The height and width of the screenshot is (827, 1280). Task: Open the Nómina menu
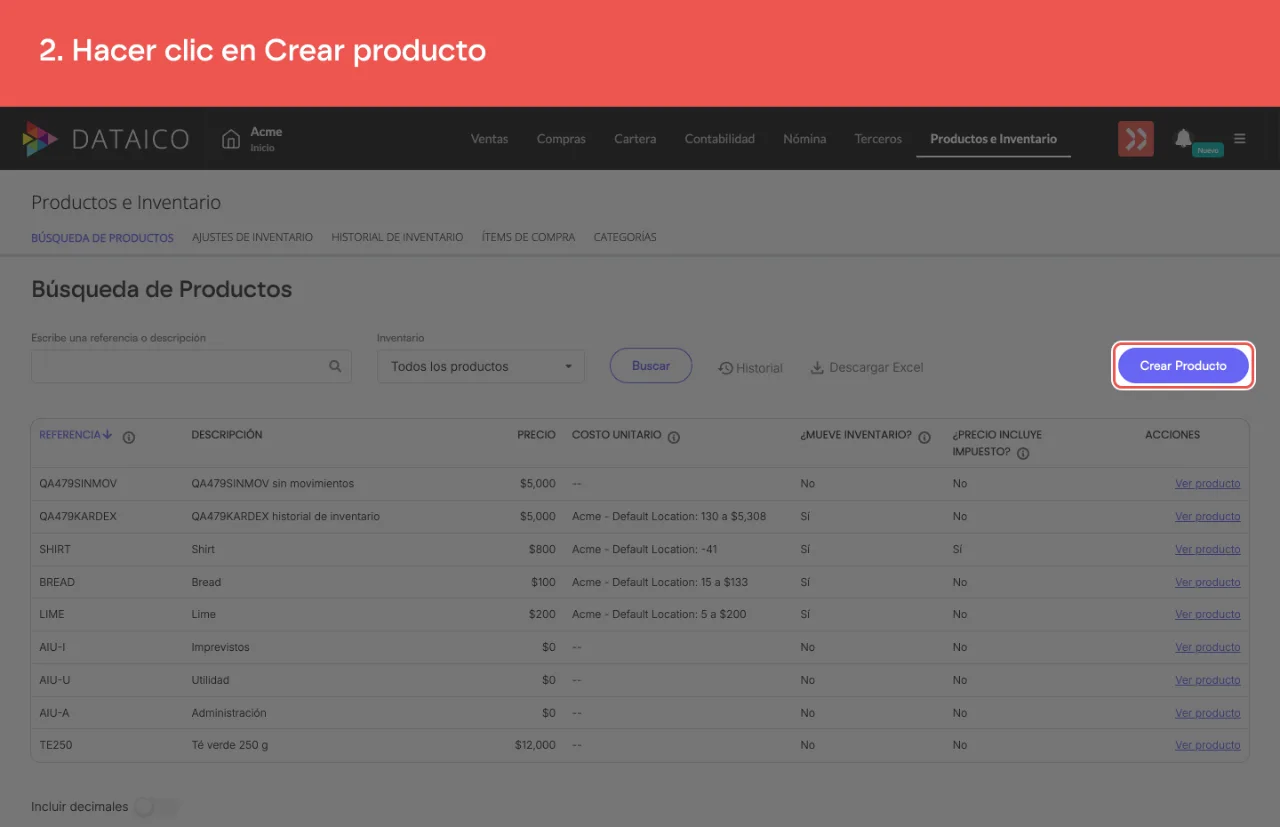tap(805, 139)
